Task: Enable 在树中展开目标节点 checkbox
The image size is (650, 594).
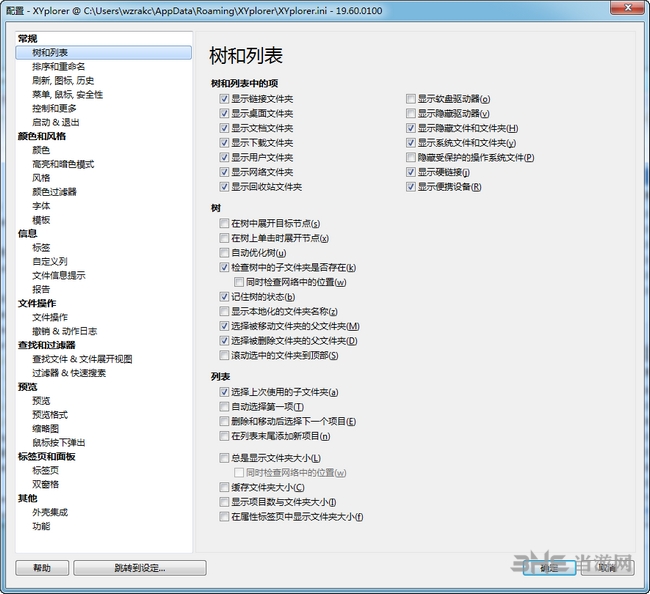Action: (x=224, y=223)
